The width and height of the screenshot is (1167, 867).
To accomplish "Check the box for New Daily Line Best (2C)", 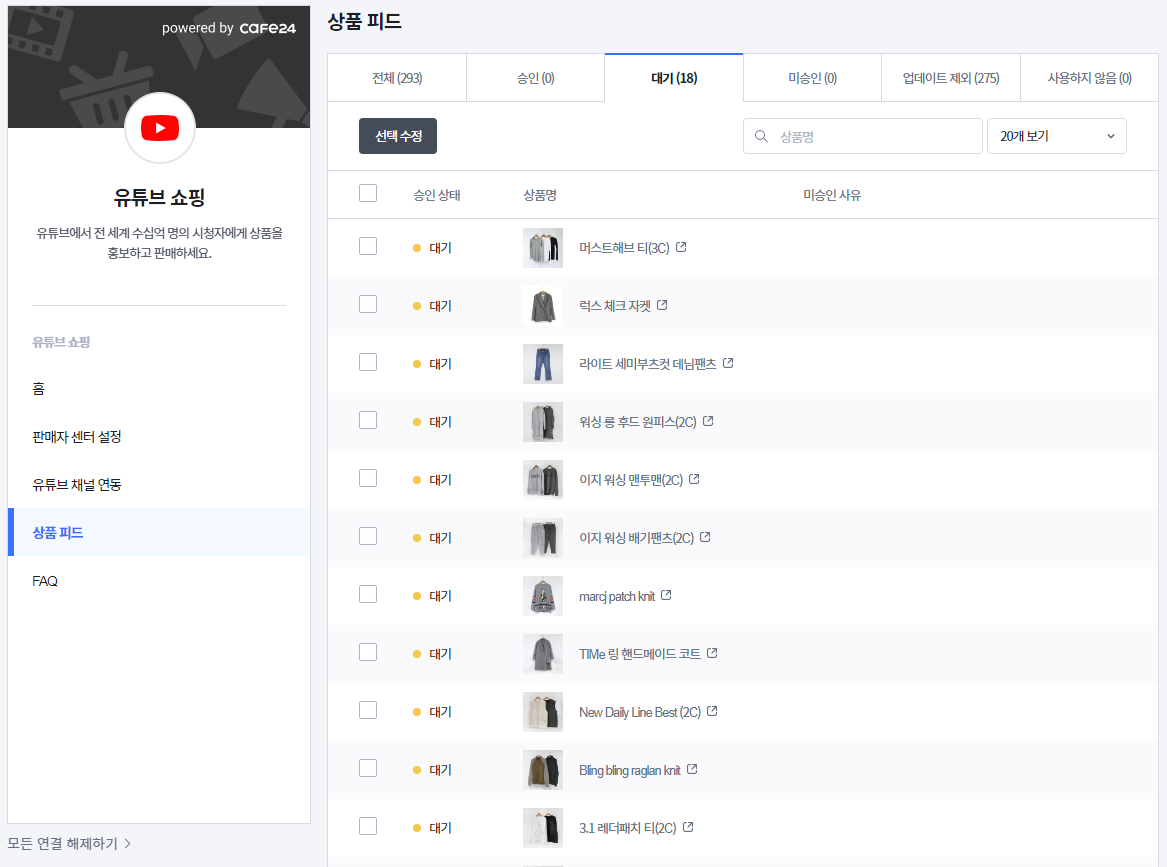I will point(368,711).
